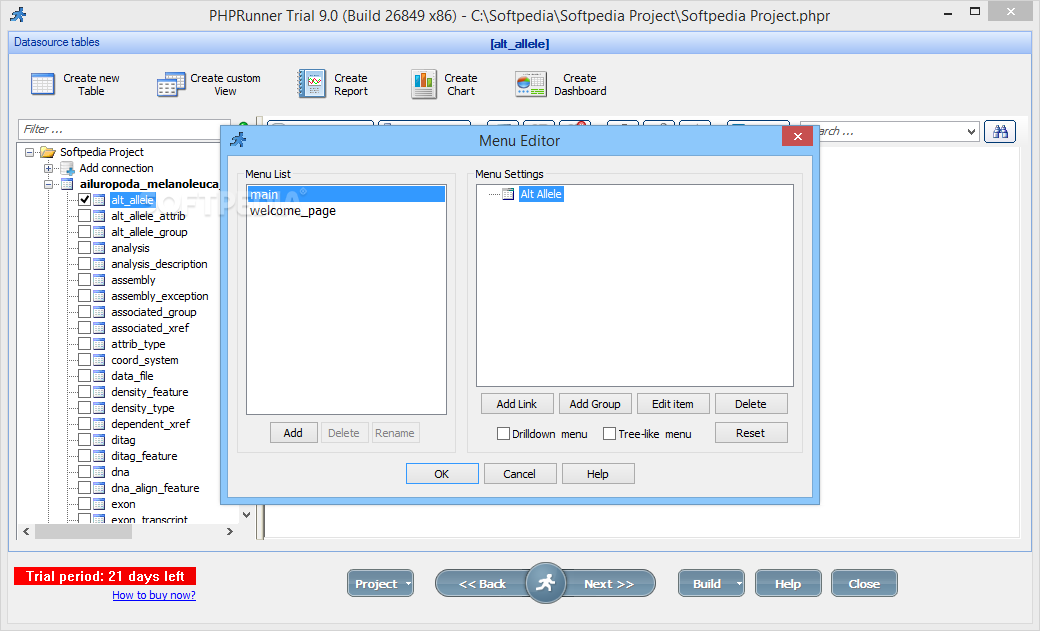The image size is (1040, 631).
Task: Click the bottom Help button
Action: point(788,584)
